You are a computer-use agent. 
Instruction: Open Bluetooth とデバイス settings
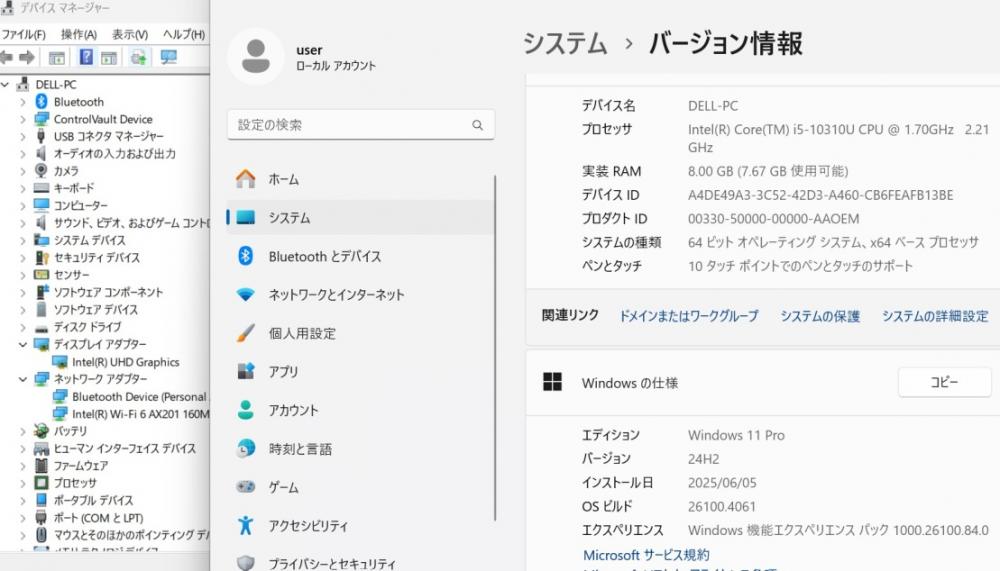[x=360, y=256]
